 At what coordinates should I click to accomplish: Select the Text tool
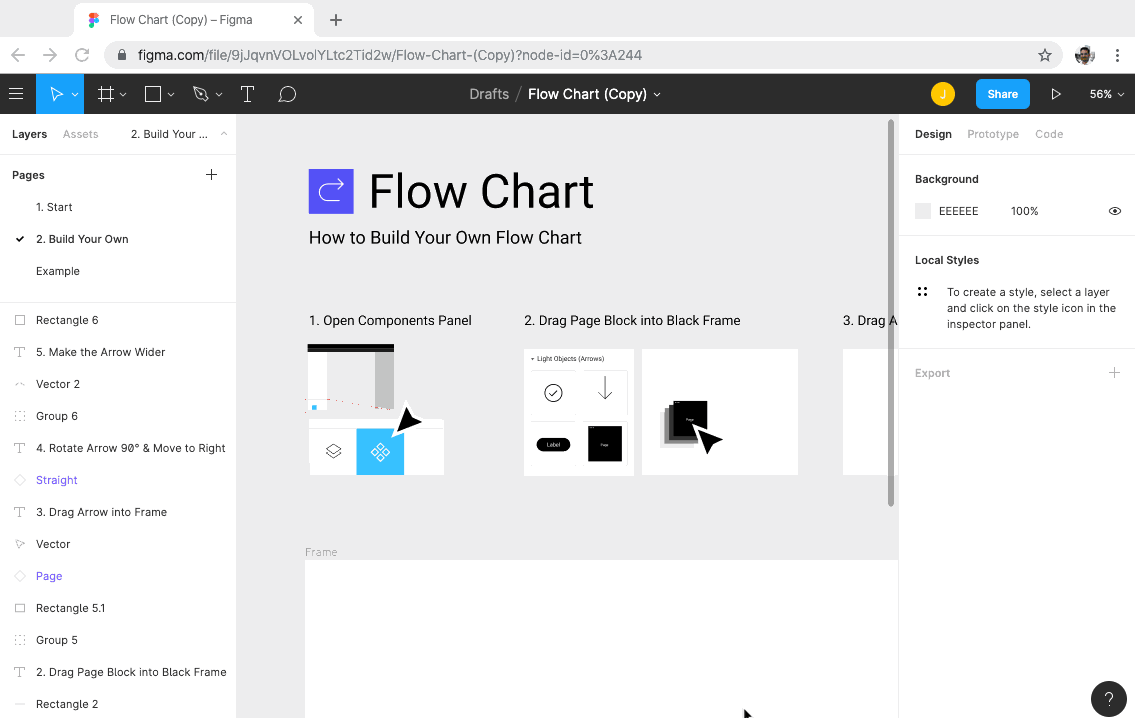click(x=247, y=94)
